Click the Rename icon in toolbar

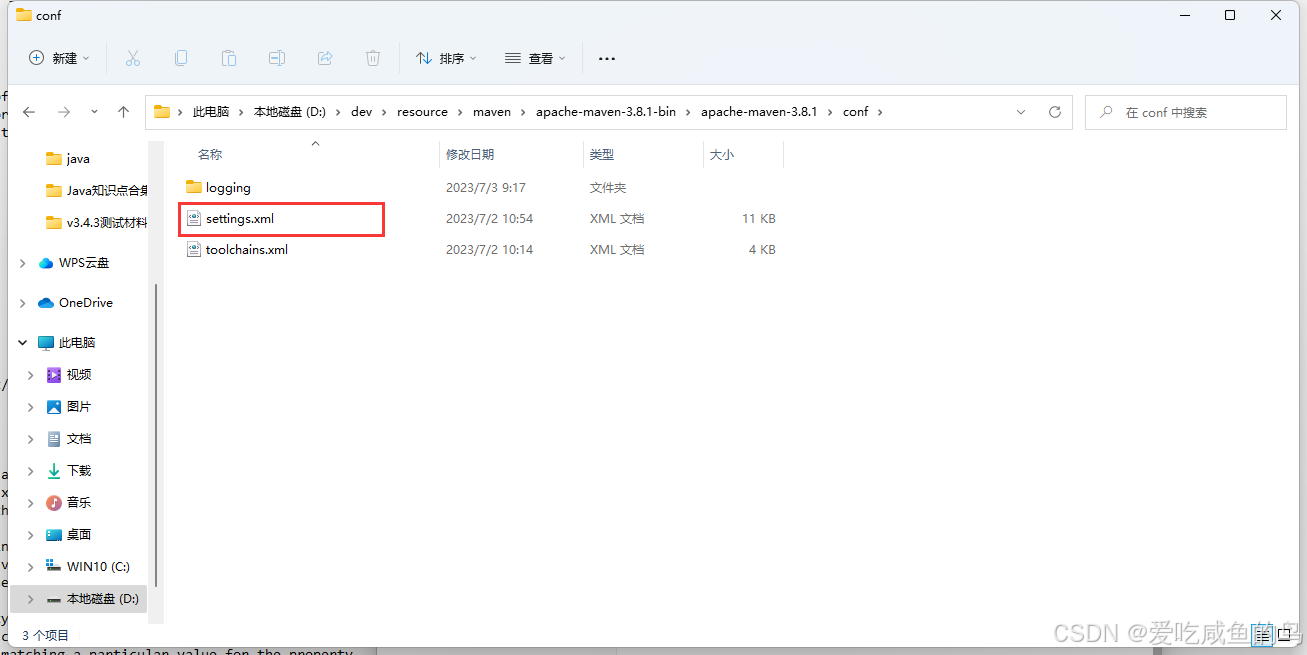(277, 58)
